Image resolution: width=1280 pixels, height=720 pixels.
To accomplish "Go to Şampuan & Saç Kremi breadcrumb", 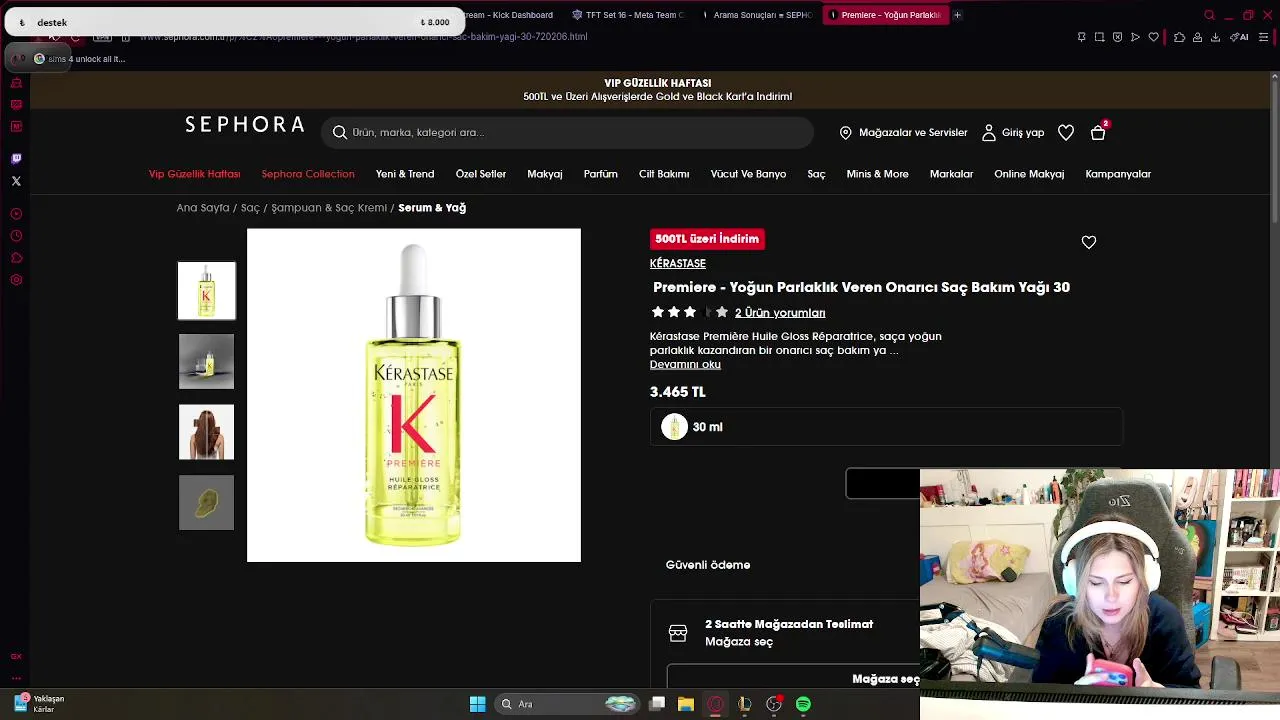I will [x=329, y=208].
